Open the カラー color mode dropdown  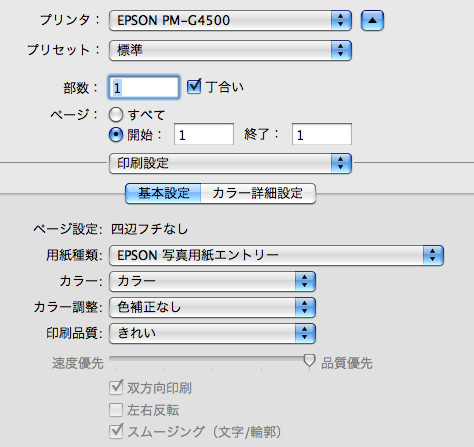(x=212, y=281)
